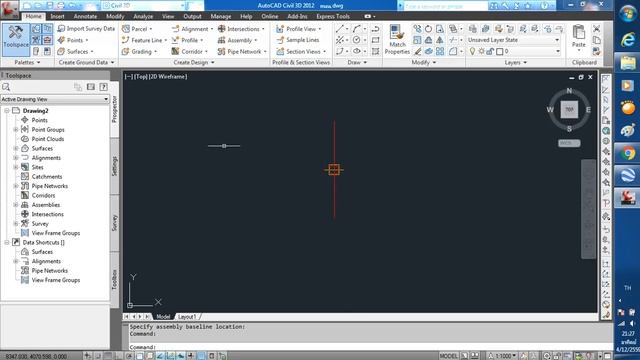Open Google Chrome from the Windows taskbar
The width and height of the screenshot is (640, 360).
pos(628,153)
